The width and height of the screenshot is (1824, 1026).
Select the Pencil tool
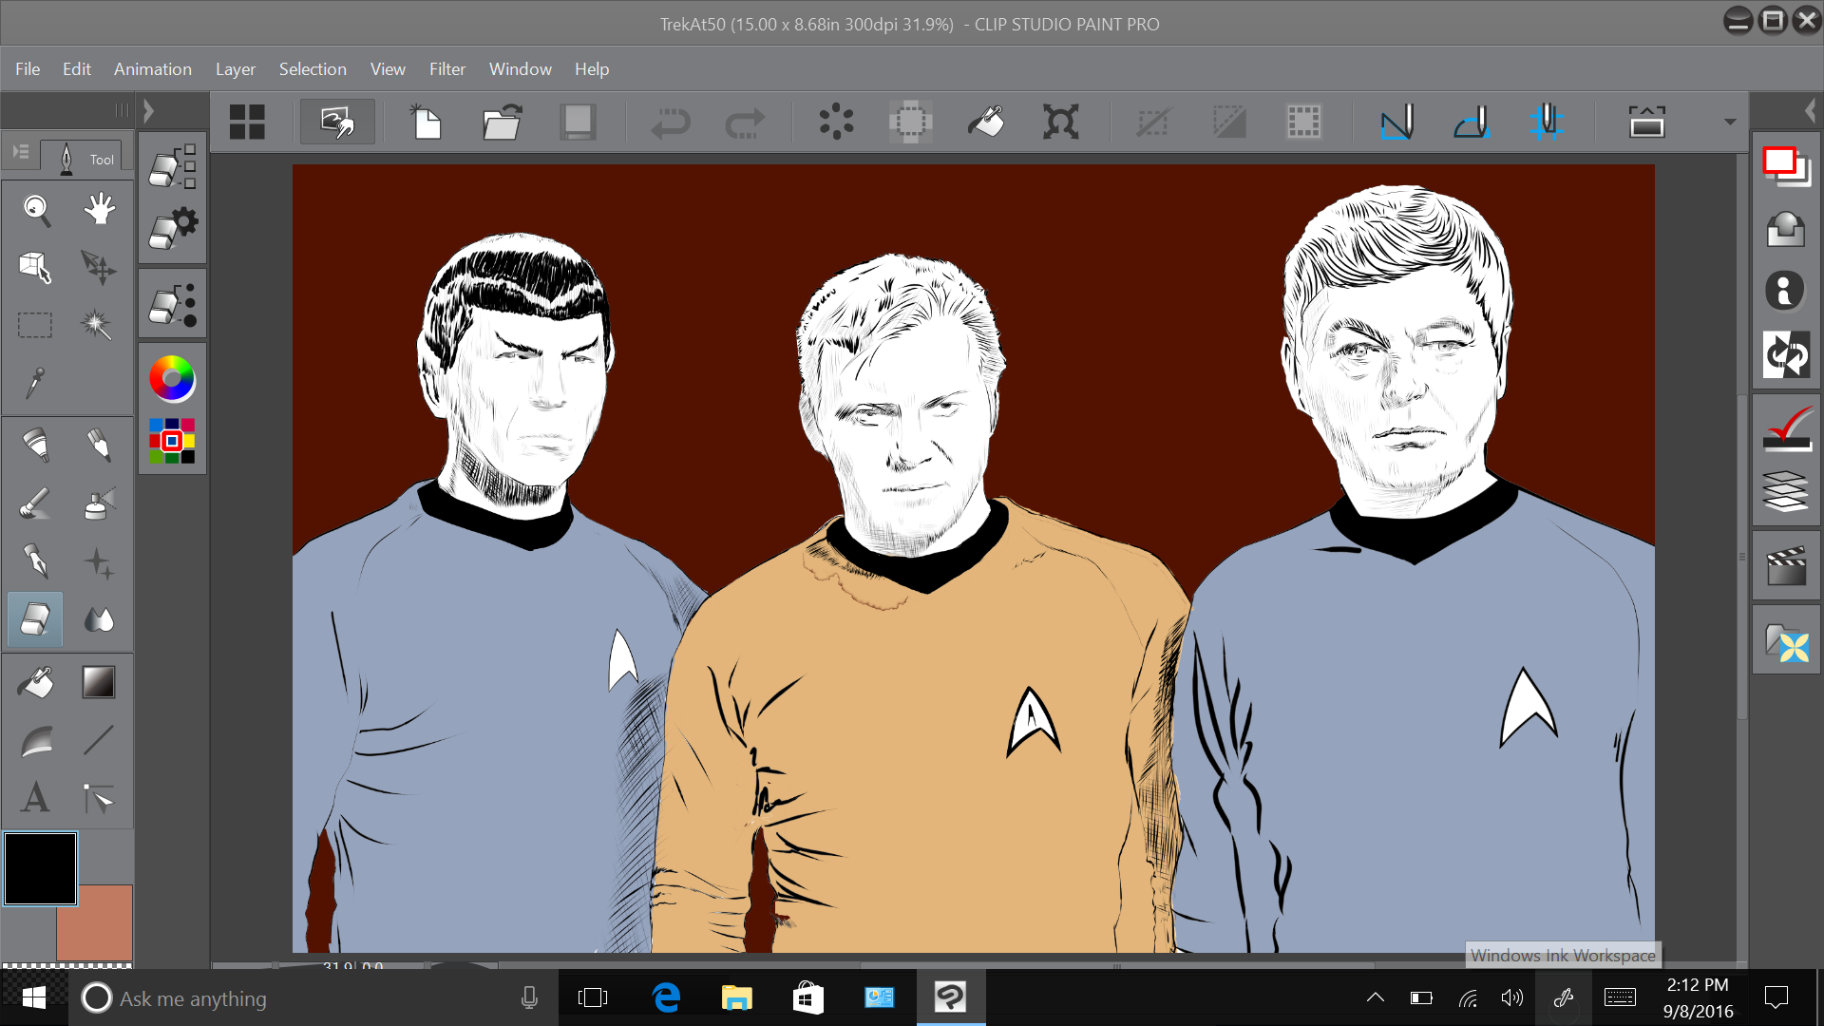[x=98, y=444]
